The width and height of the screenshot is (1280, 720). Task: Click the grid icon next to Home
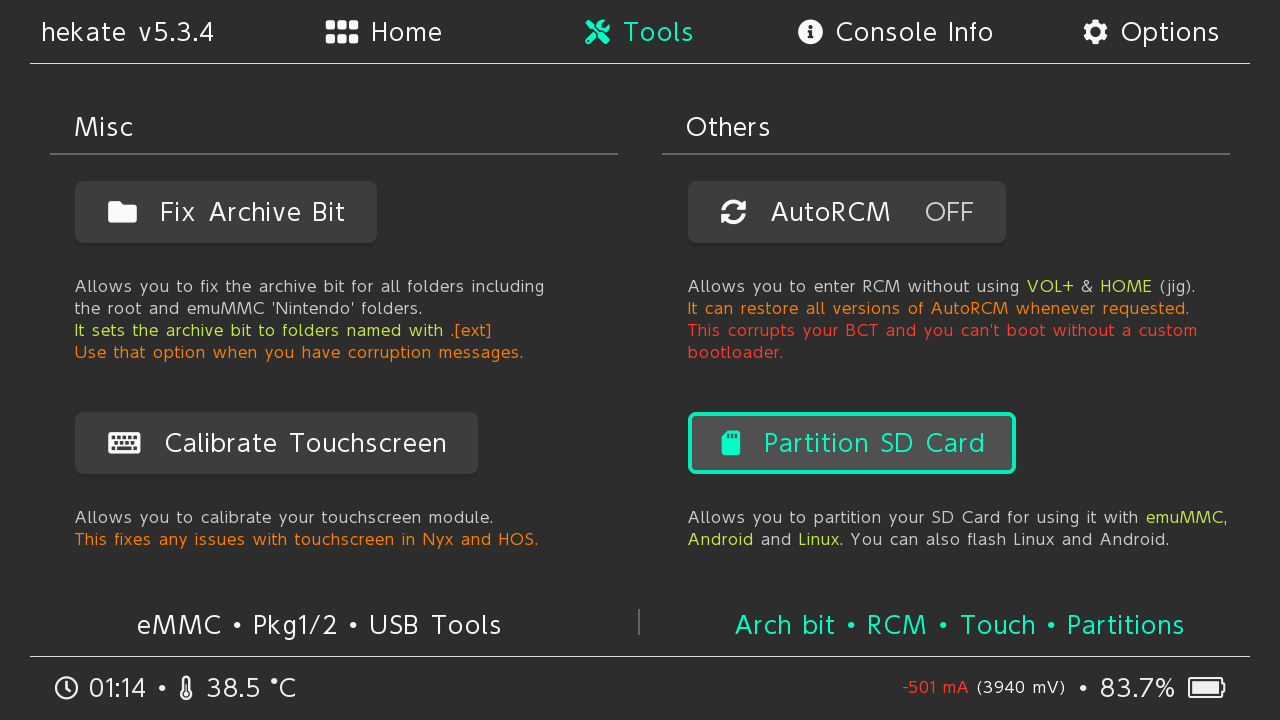pos(342,32)
